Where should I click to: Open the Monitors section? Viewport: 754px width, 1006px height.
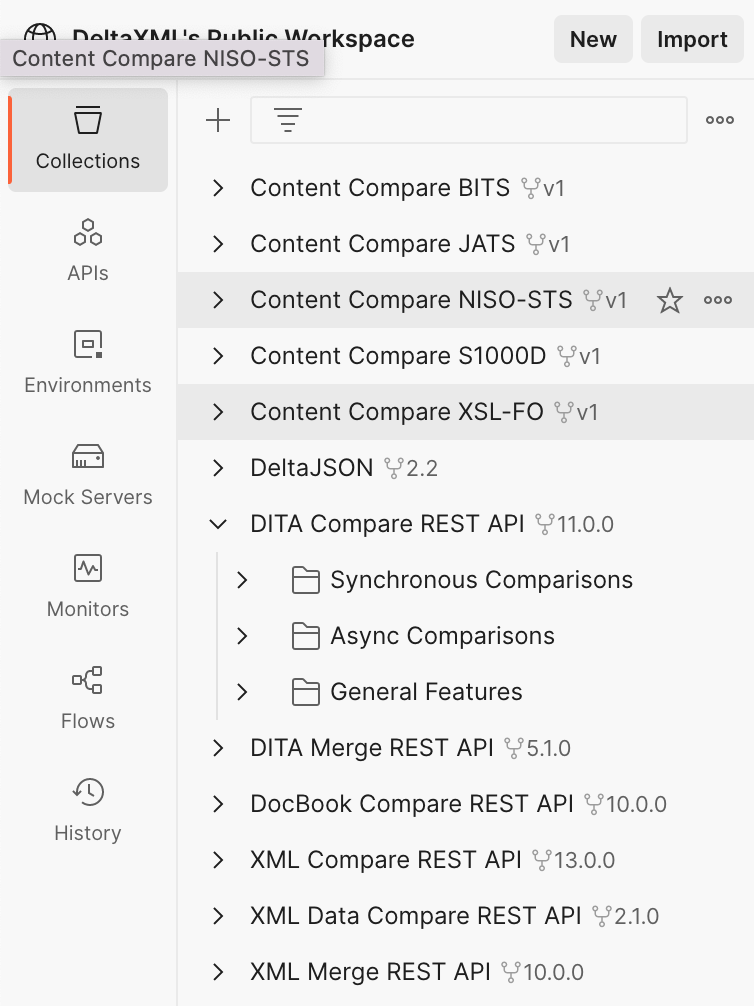pos(88,586)
